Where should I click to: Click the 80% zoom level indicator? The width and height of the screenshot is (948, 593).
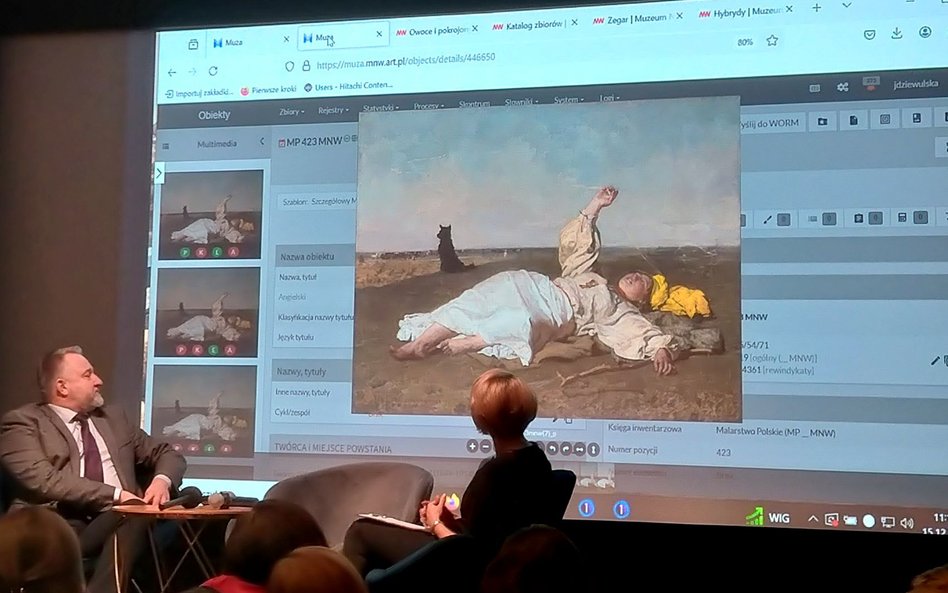[x=745, y=42]
